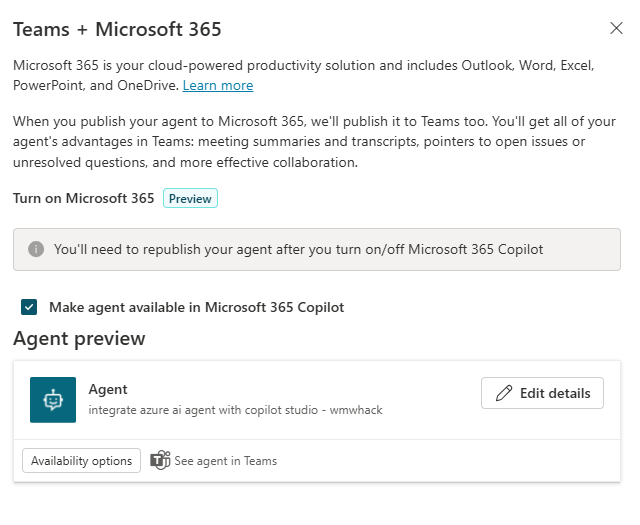640x525 pixels.
Task: Click the Microsoft Teams logo icon
Action: click(160, 461)
